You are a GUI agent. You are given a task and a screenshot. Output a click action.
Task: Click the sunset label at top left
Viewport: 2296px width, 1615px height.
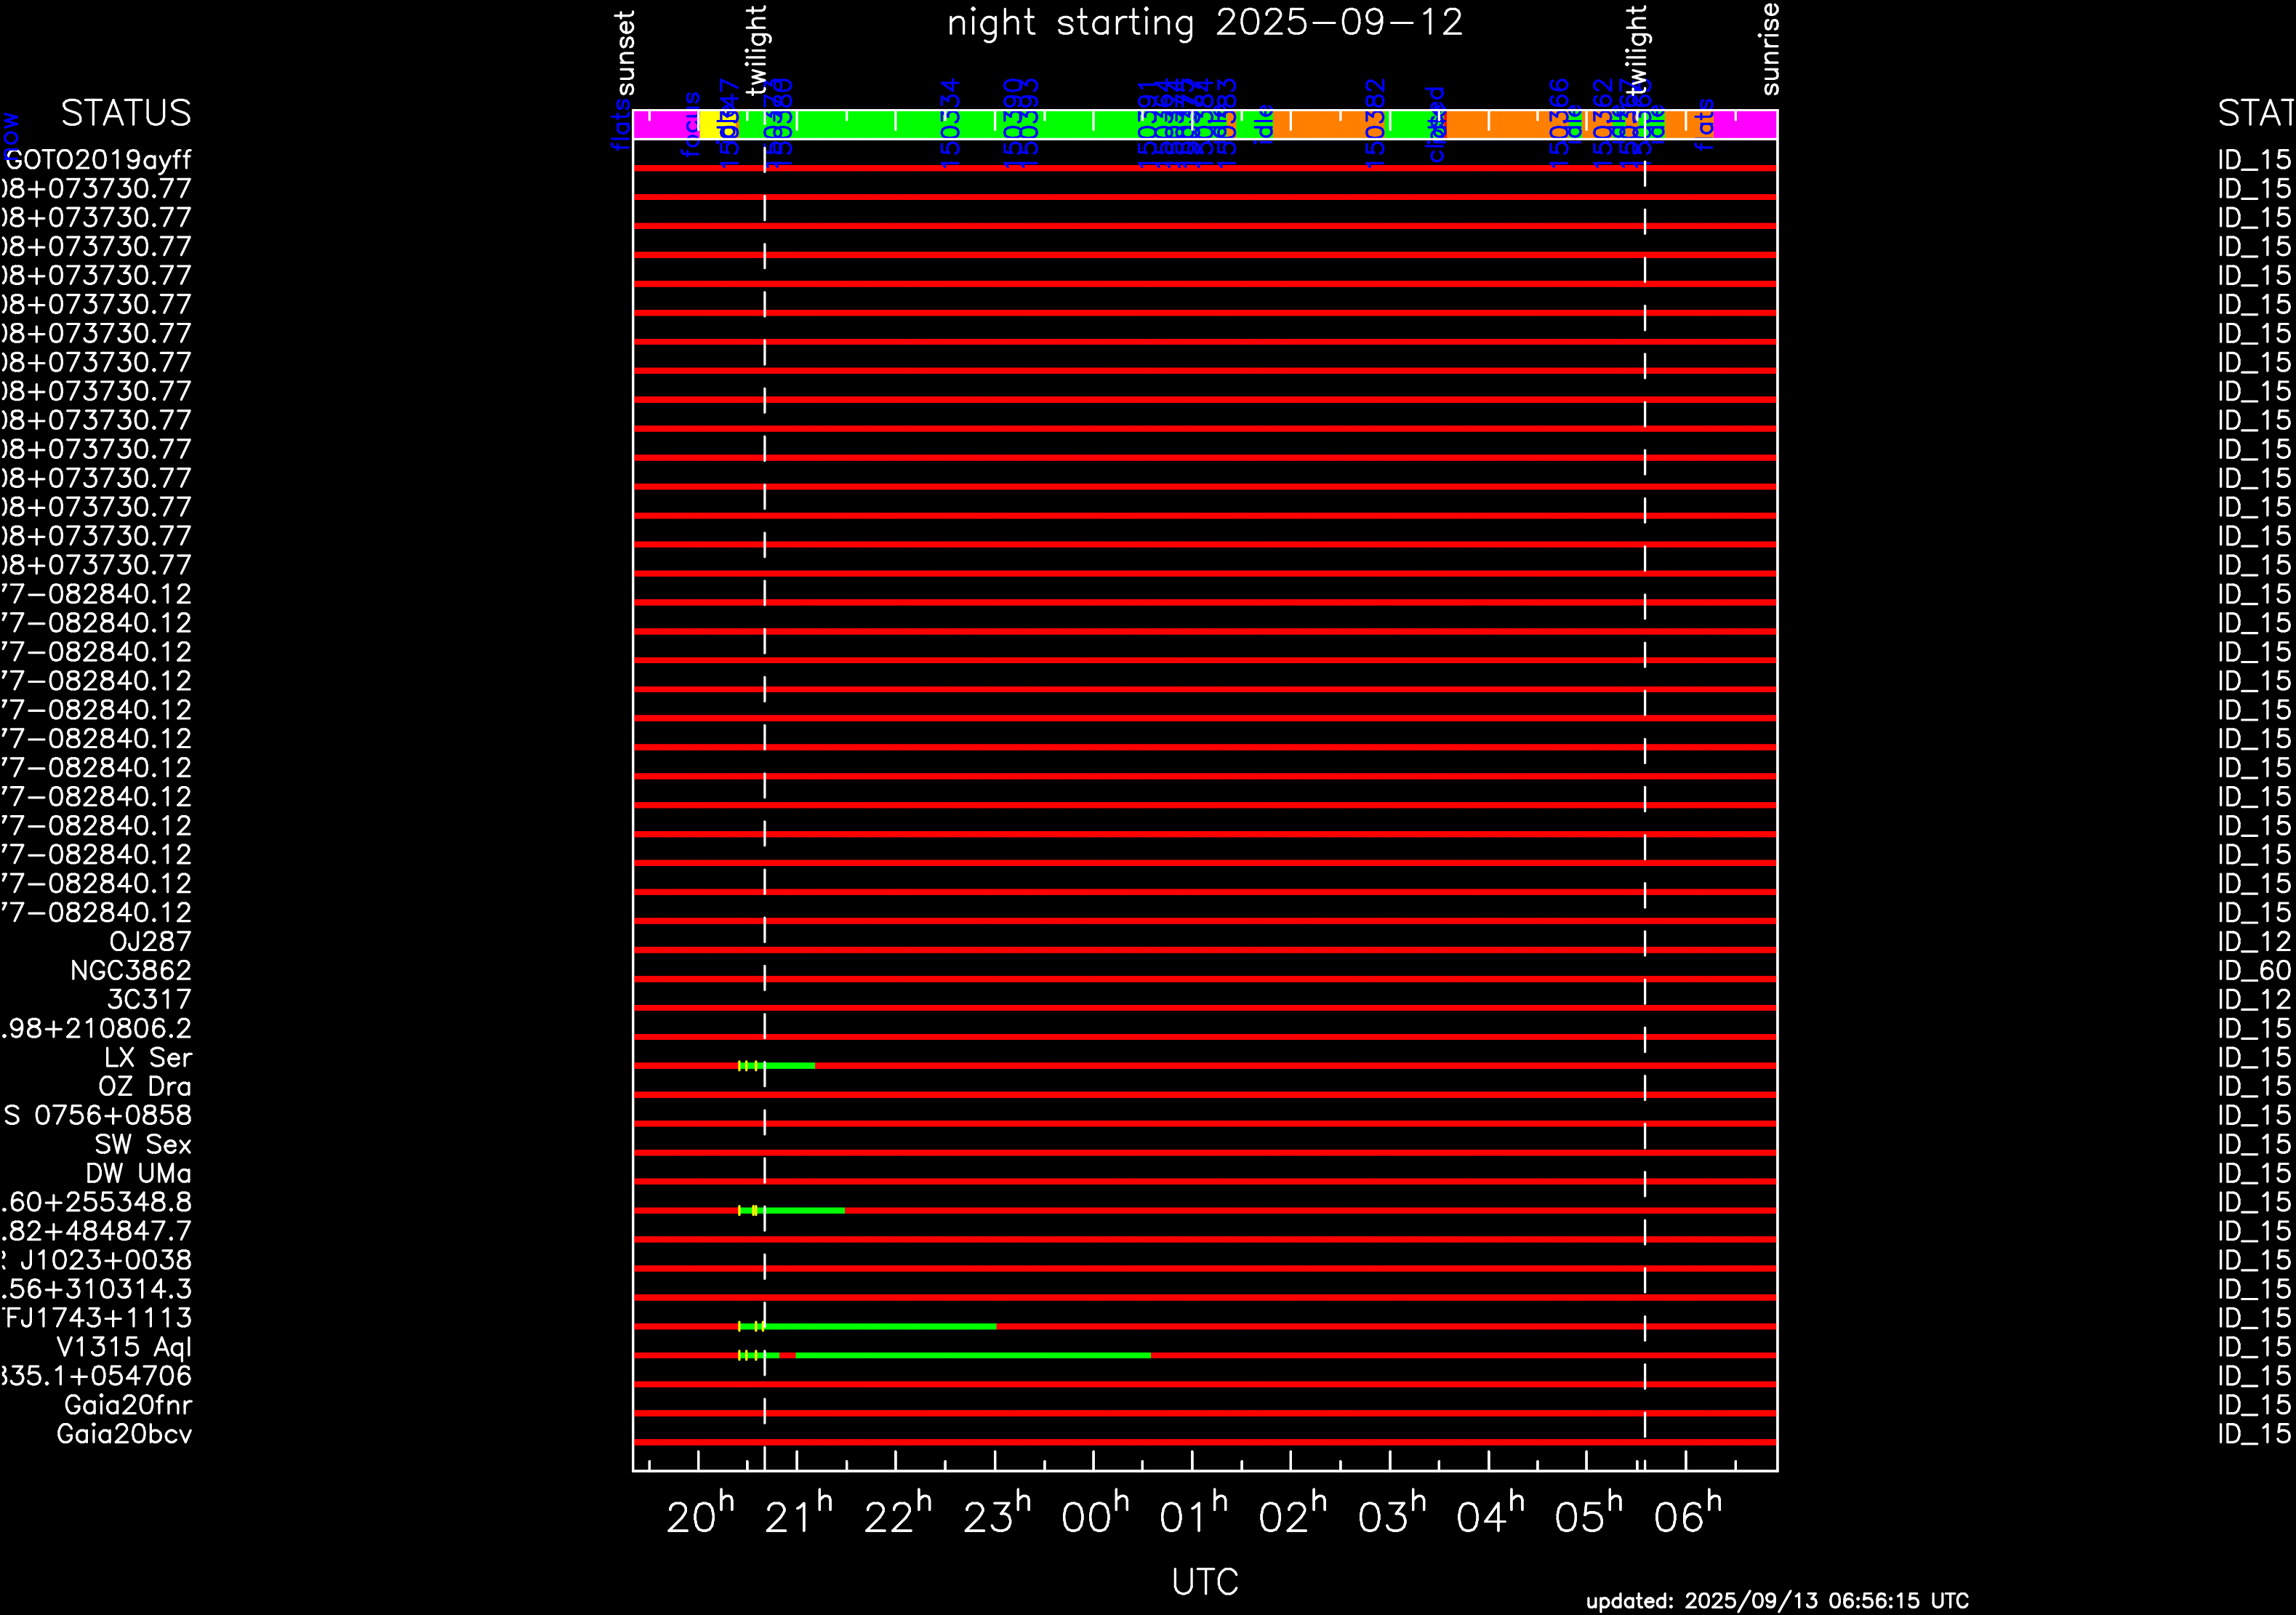tap(625, 52)
